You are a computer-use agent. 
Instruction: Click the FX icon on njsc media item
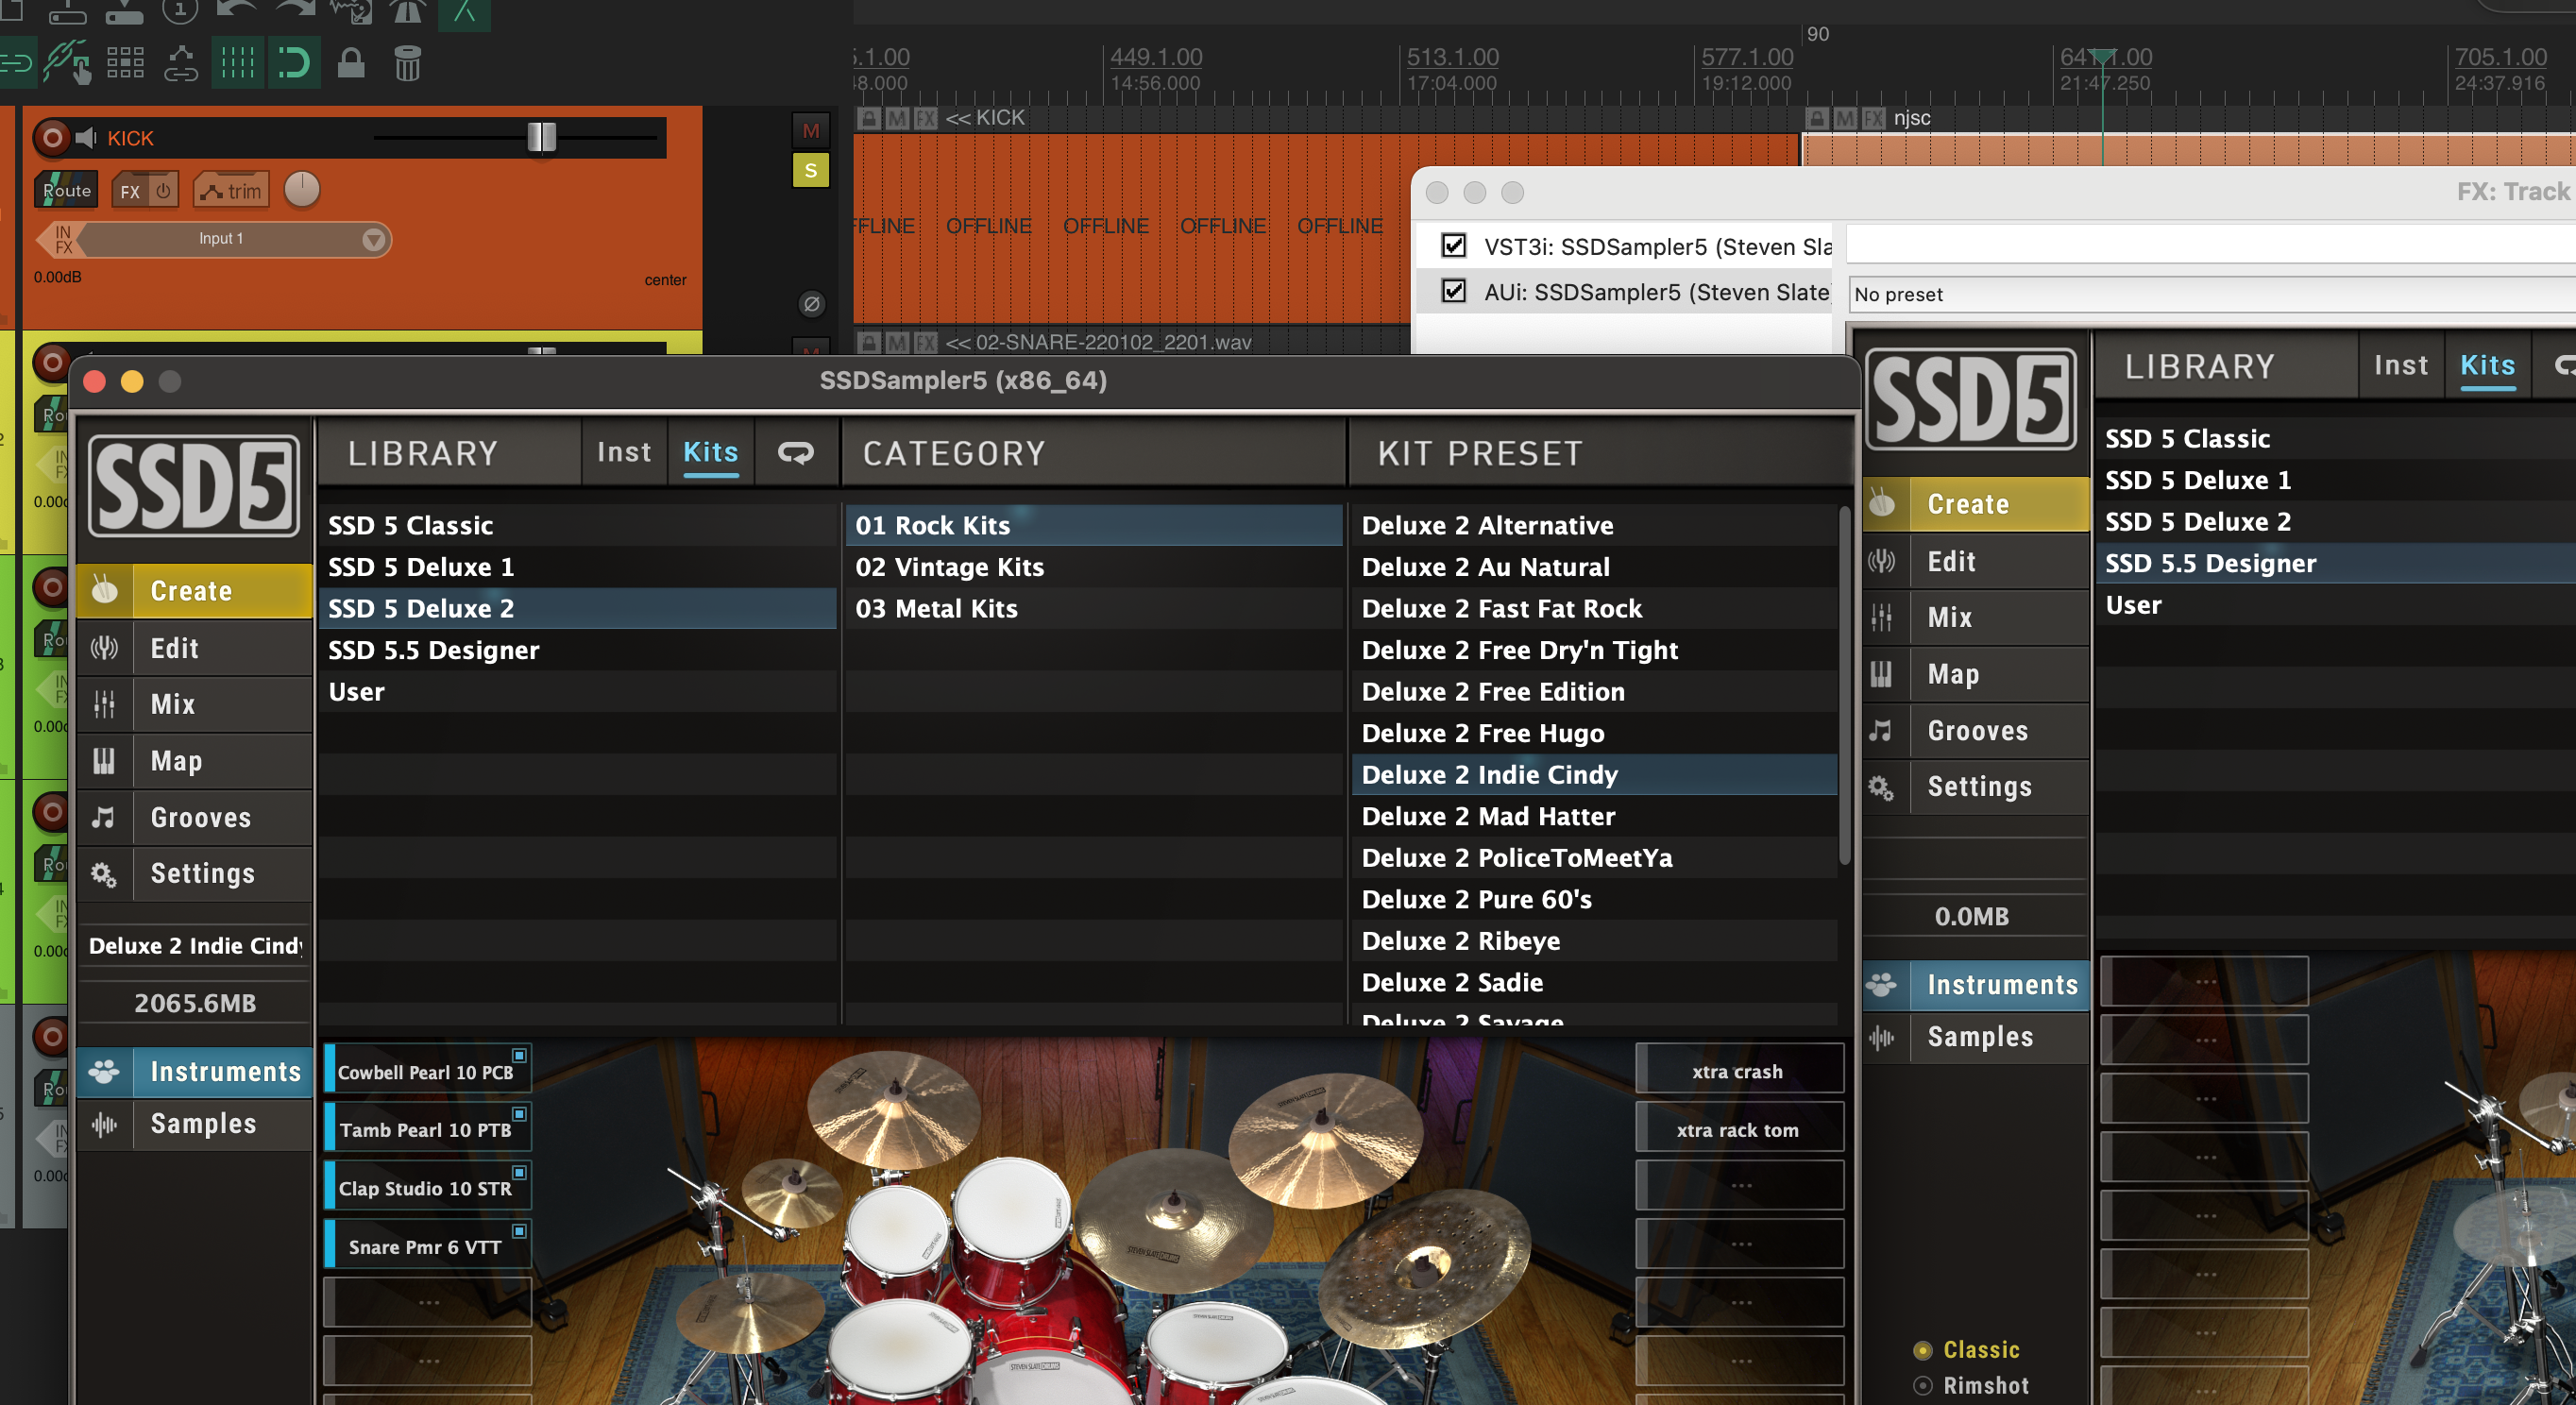[x=1873, y=119]
